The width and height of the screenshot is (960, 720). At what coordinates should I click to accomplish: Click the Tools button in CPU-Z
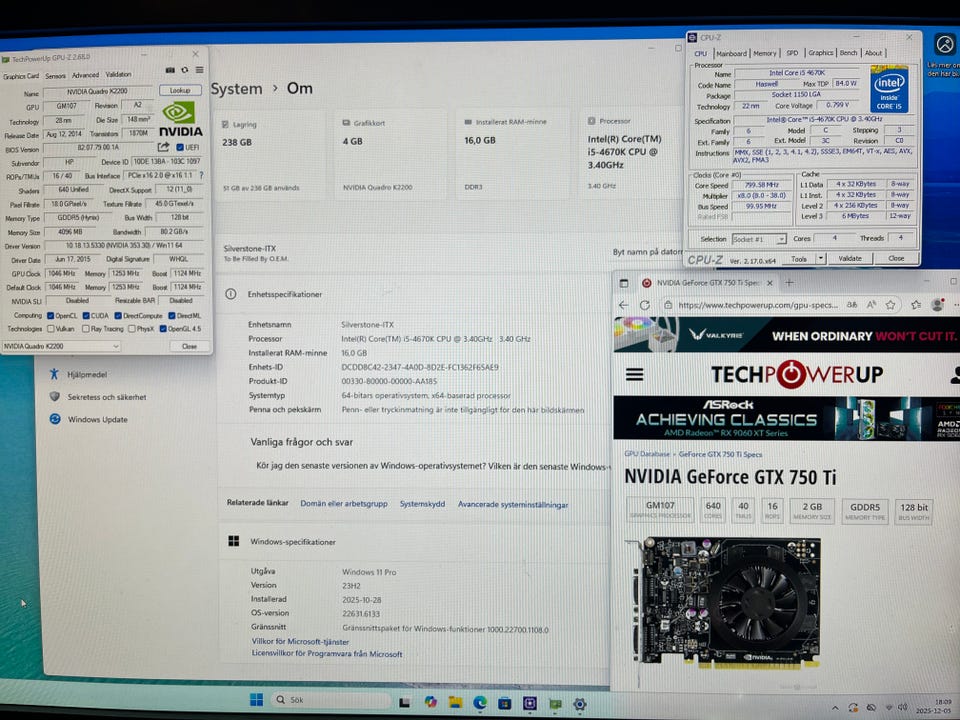[799, 259]
